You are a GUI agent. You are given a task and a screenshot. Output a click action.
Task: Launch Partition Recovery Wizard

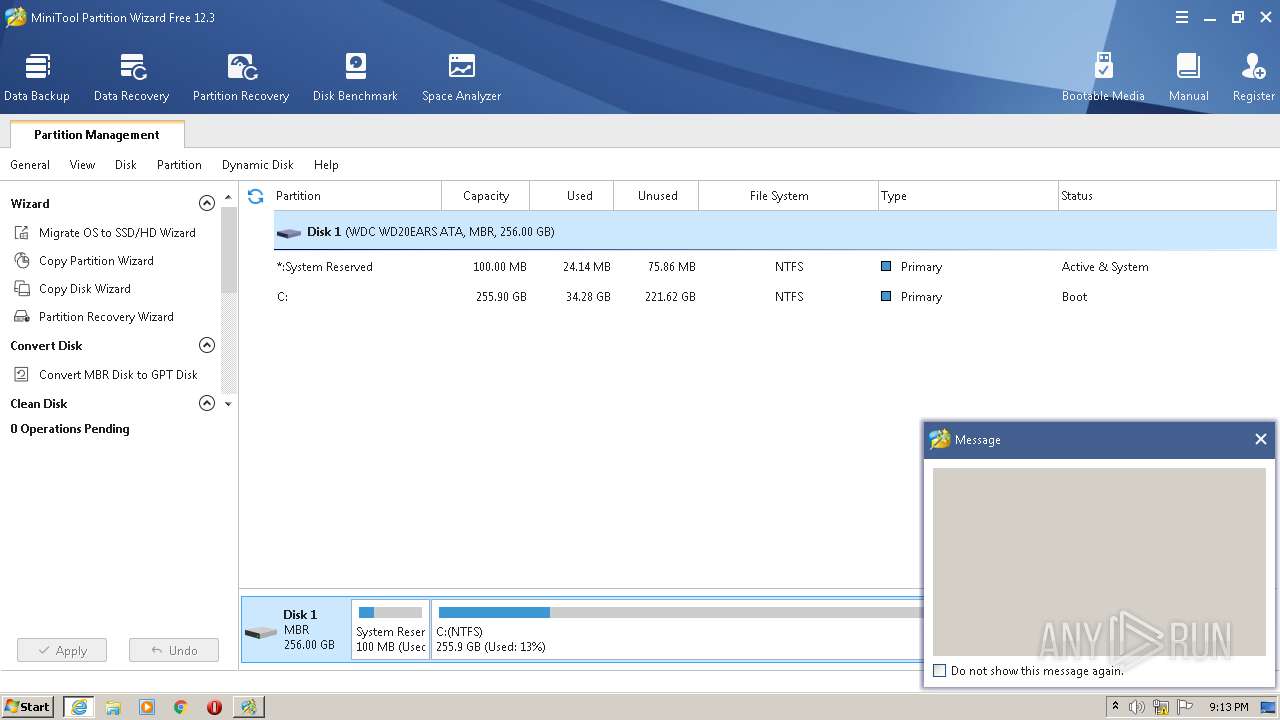point(106,317)
